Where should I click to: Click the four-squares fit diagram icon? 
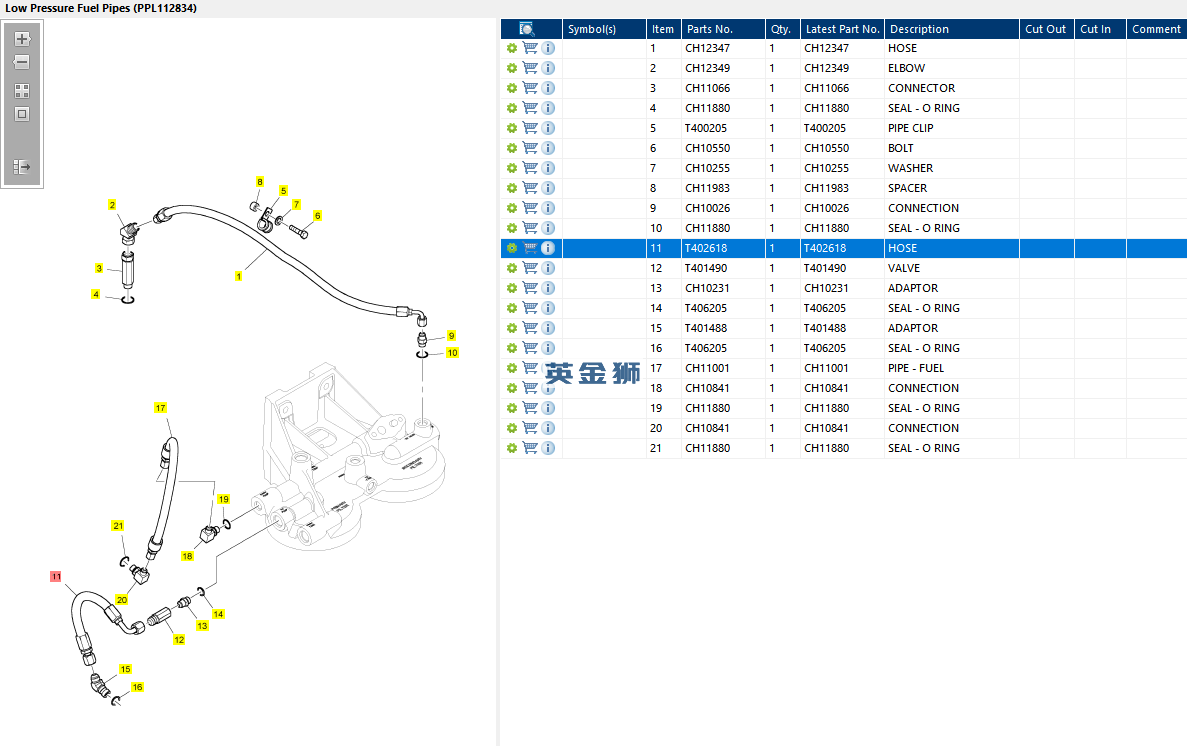(22, 91)
